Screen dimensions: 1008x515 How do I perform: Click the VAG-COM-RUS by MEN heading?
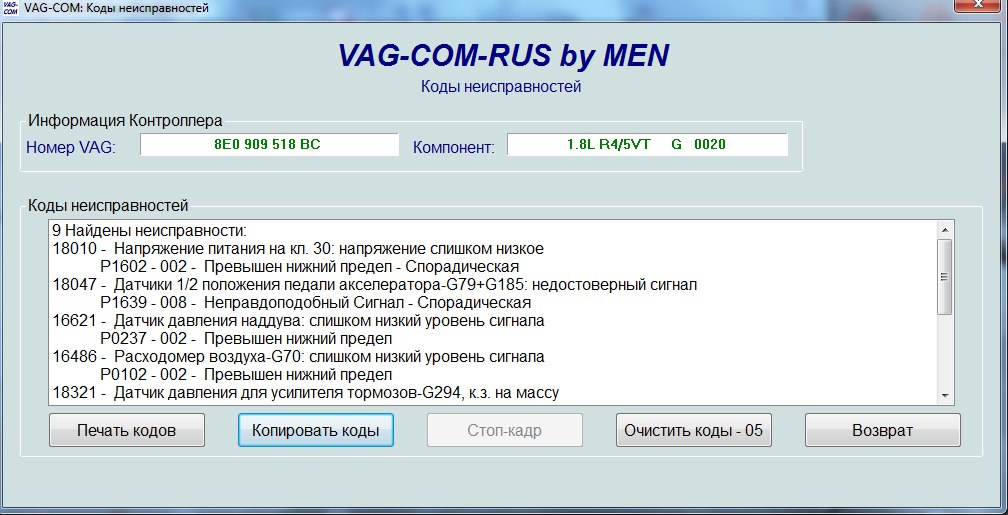click(503, 55)
